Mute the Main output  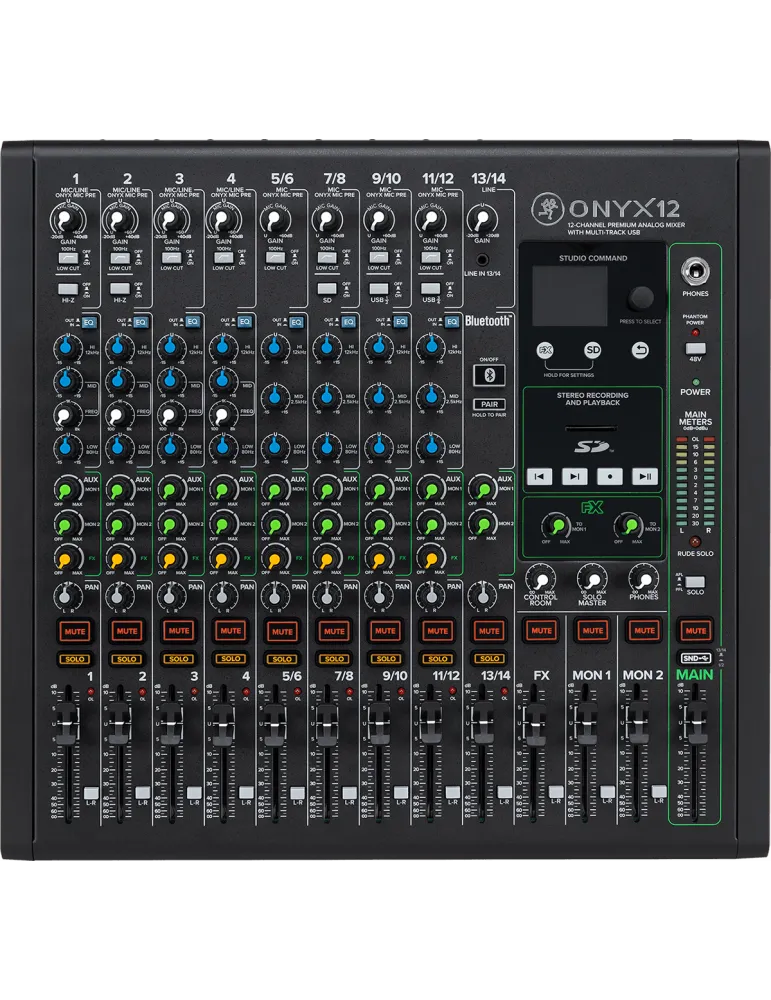click(695, 631)
